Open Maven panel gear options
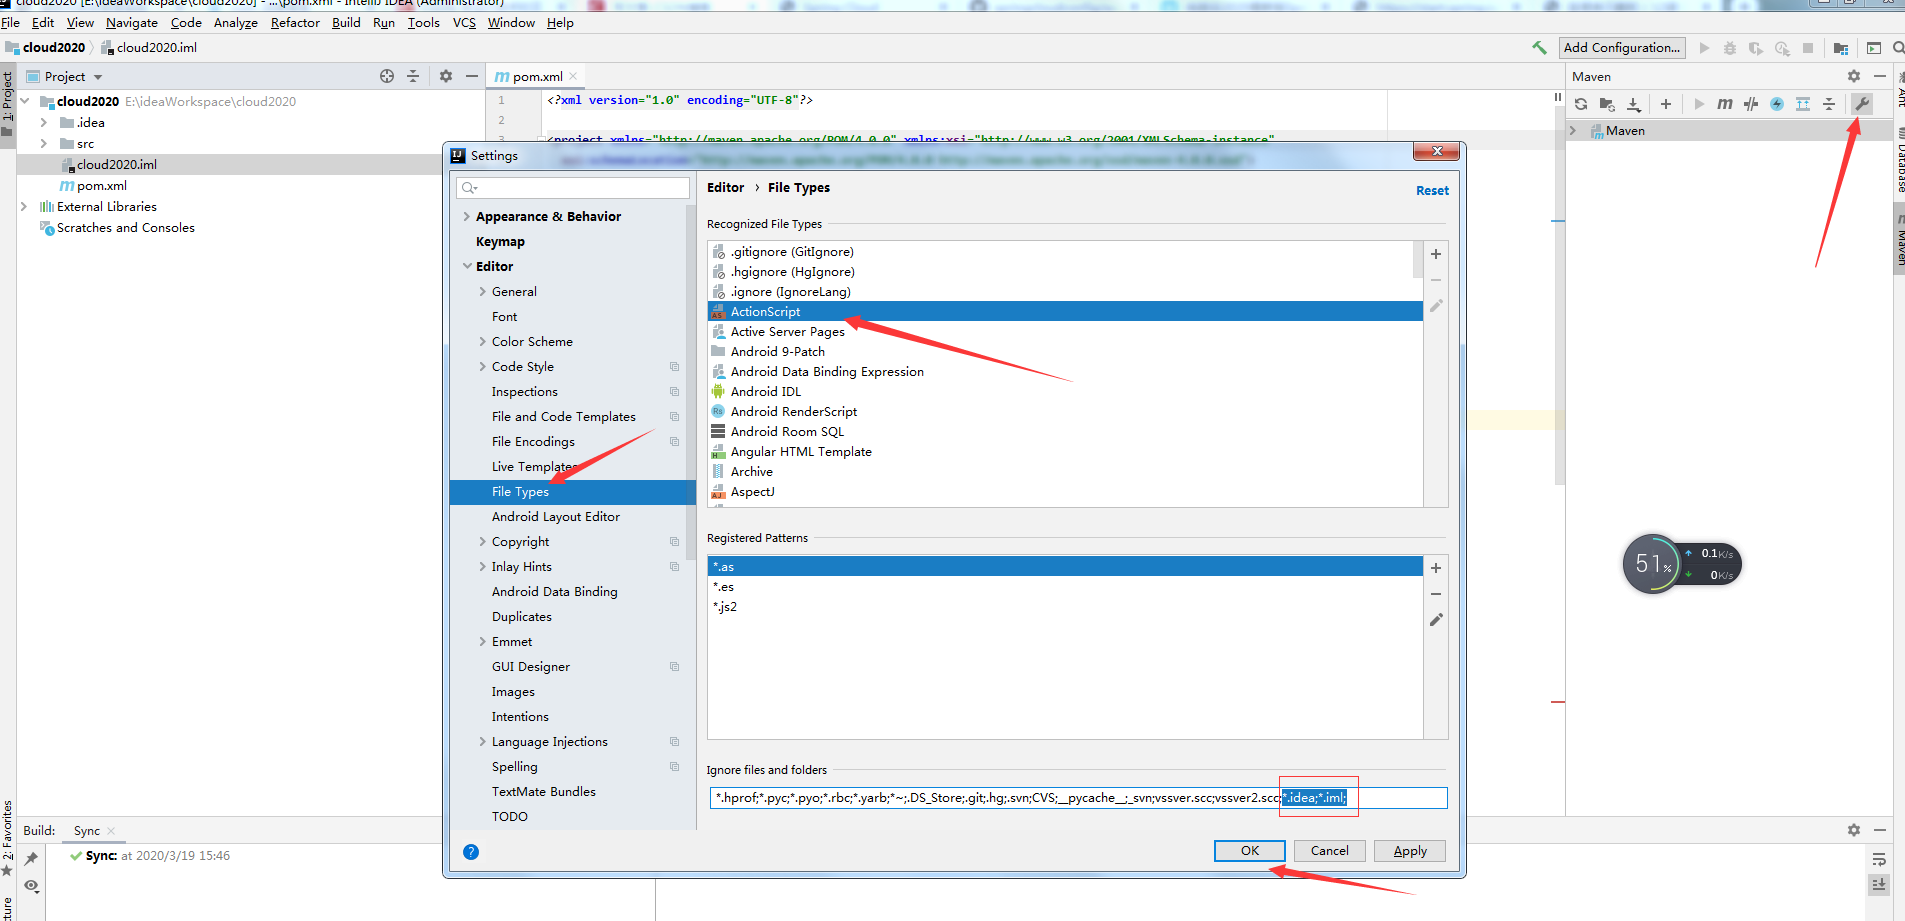Image resolution: width=1905 pixels, height=921 pixels. point(1854,76)
